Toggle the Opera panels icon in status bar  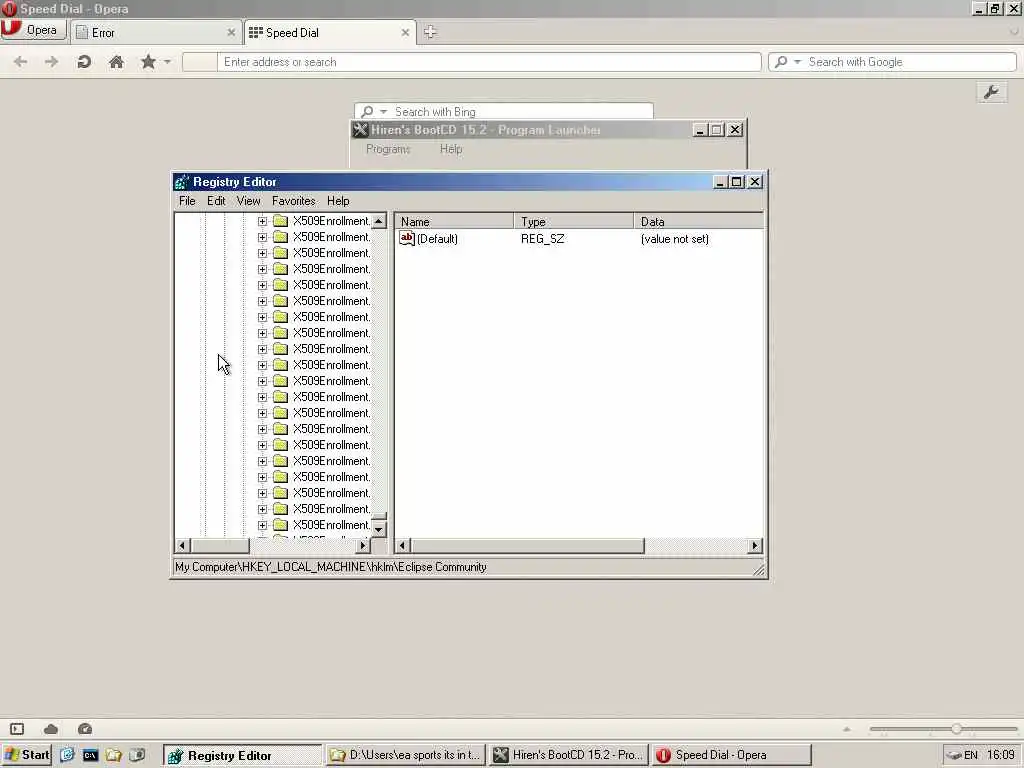17,729
